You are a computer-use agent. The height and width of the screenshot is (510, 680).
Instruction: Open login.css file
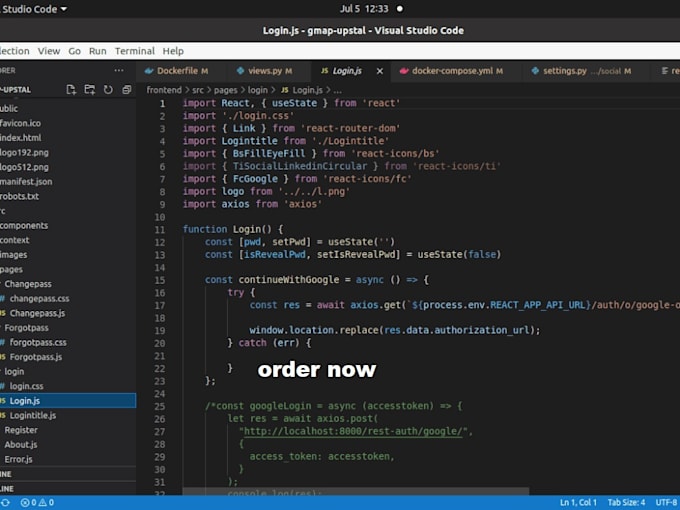26,386
